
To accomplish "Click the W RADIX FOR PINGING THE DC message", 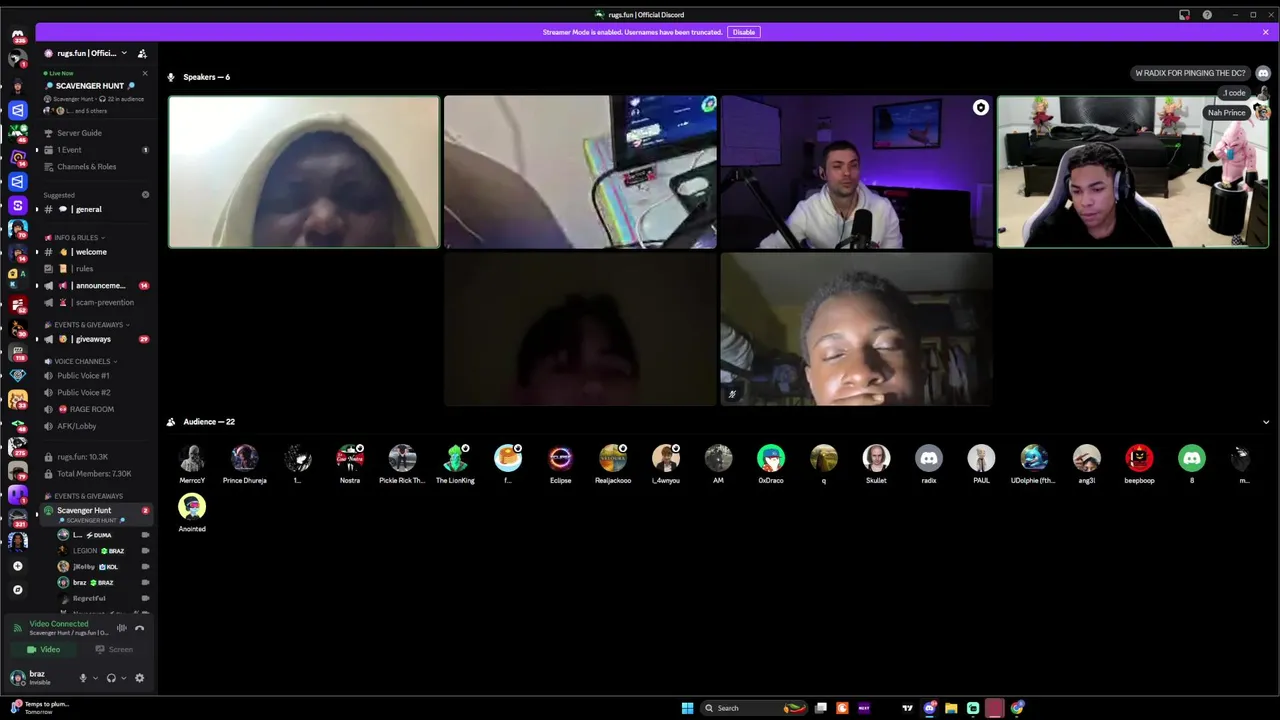I will click(1190, 73).
